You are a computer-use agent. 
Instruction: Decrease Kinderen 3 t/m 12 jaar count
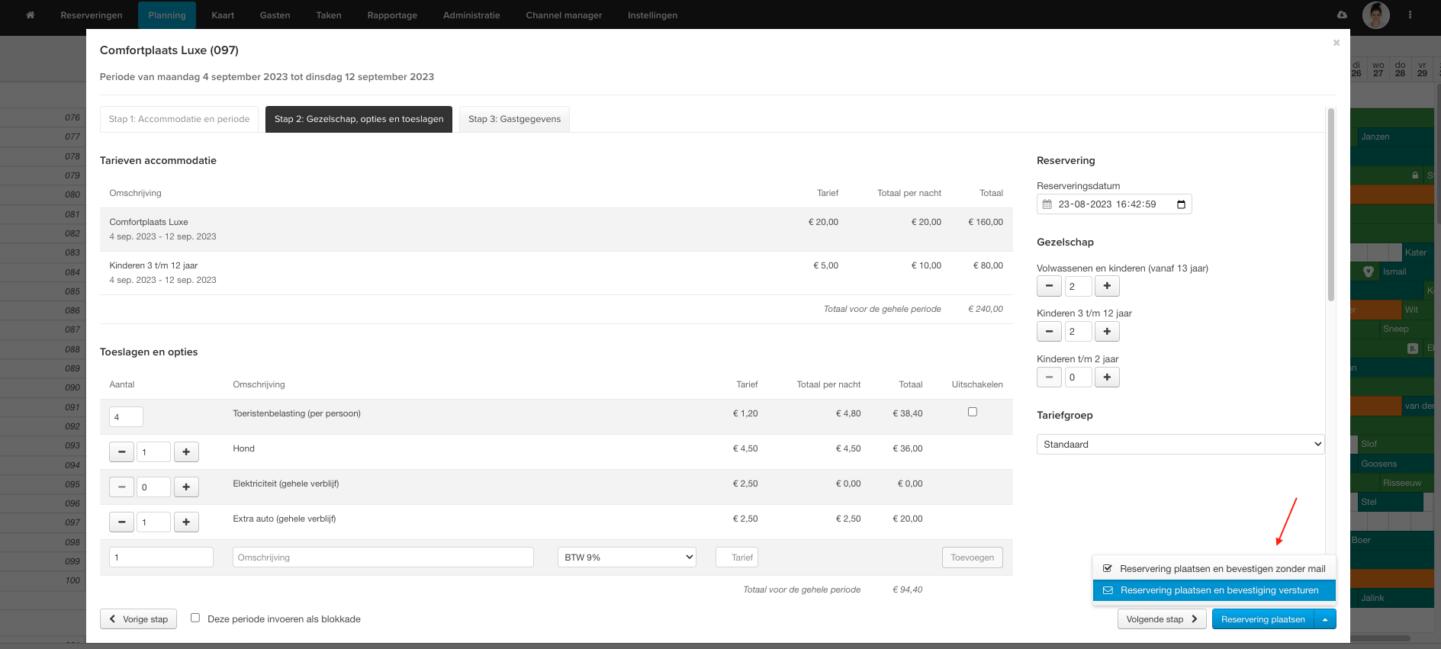click(x=1048, y=332)
